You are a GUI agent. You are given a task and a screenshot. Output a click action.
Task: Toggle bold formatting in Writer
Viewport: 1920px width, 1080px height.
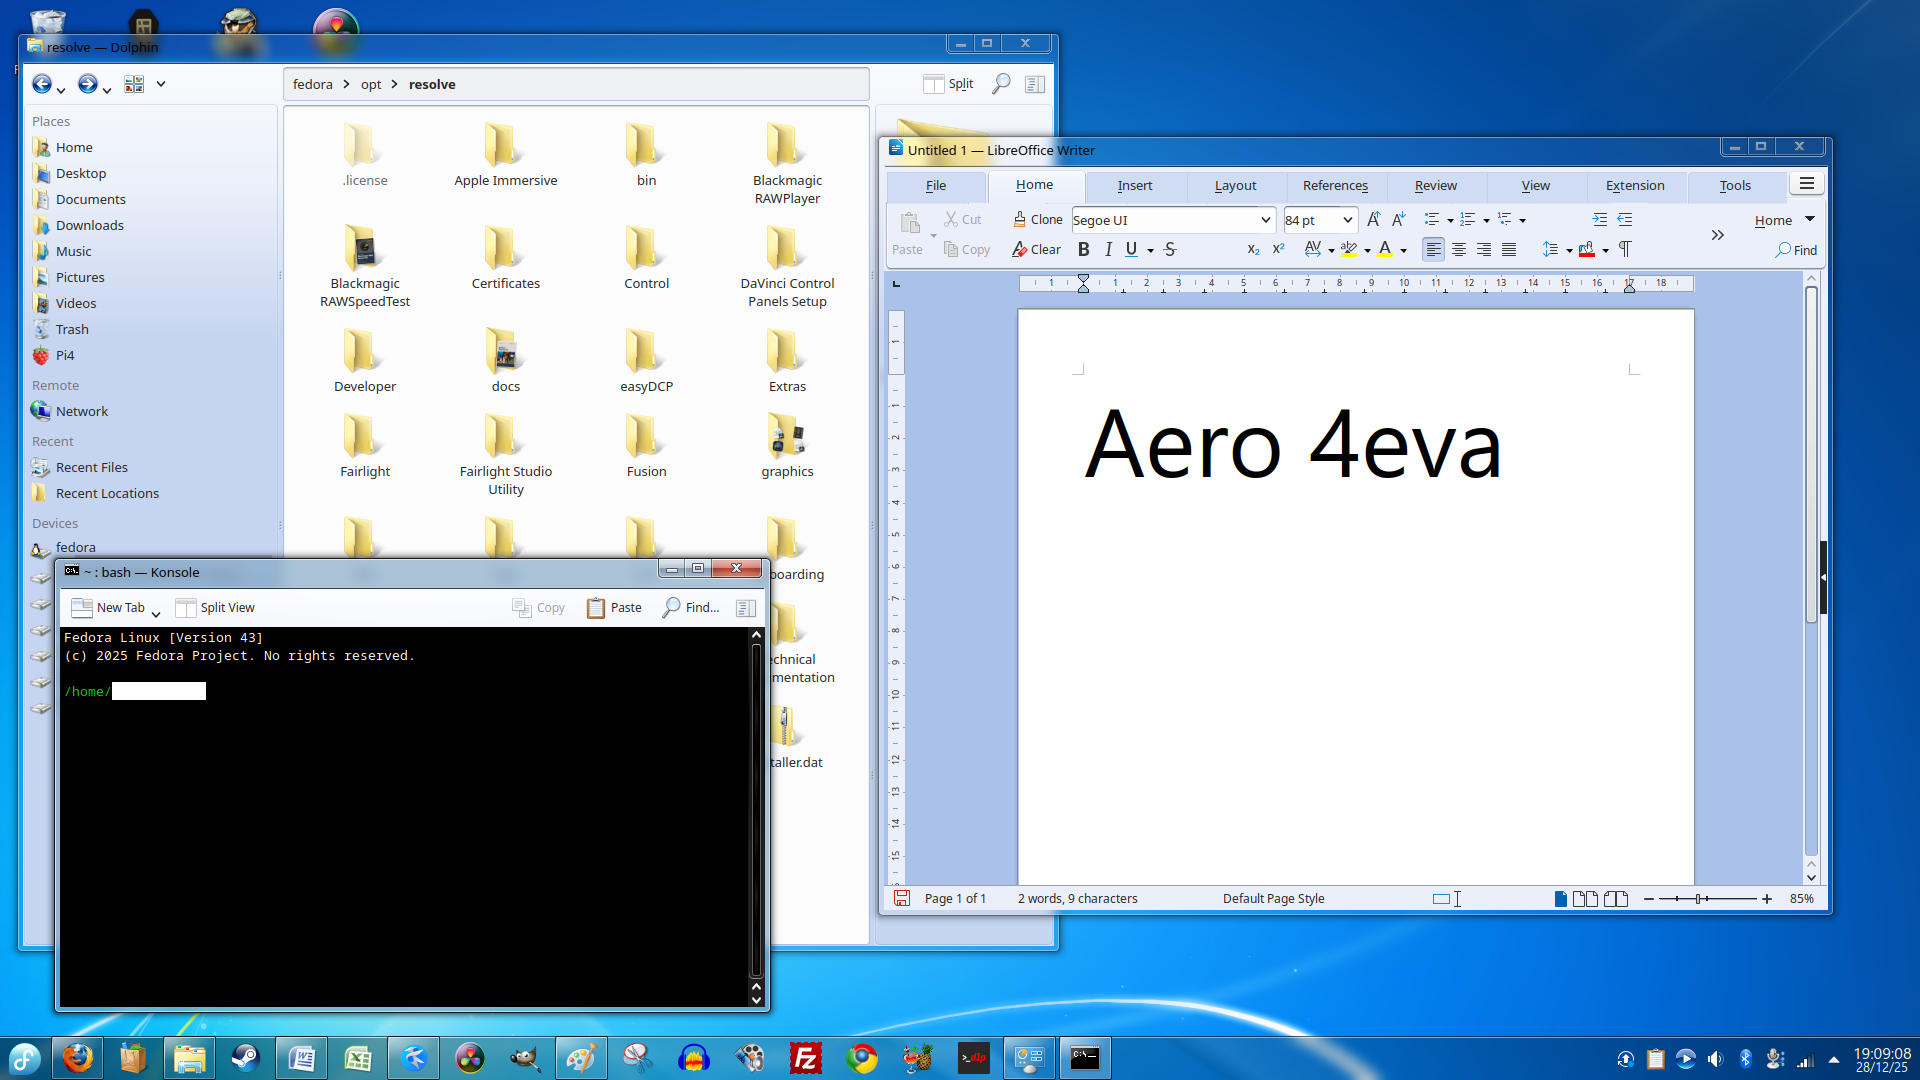tap(1083, 250)
